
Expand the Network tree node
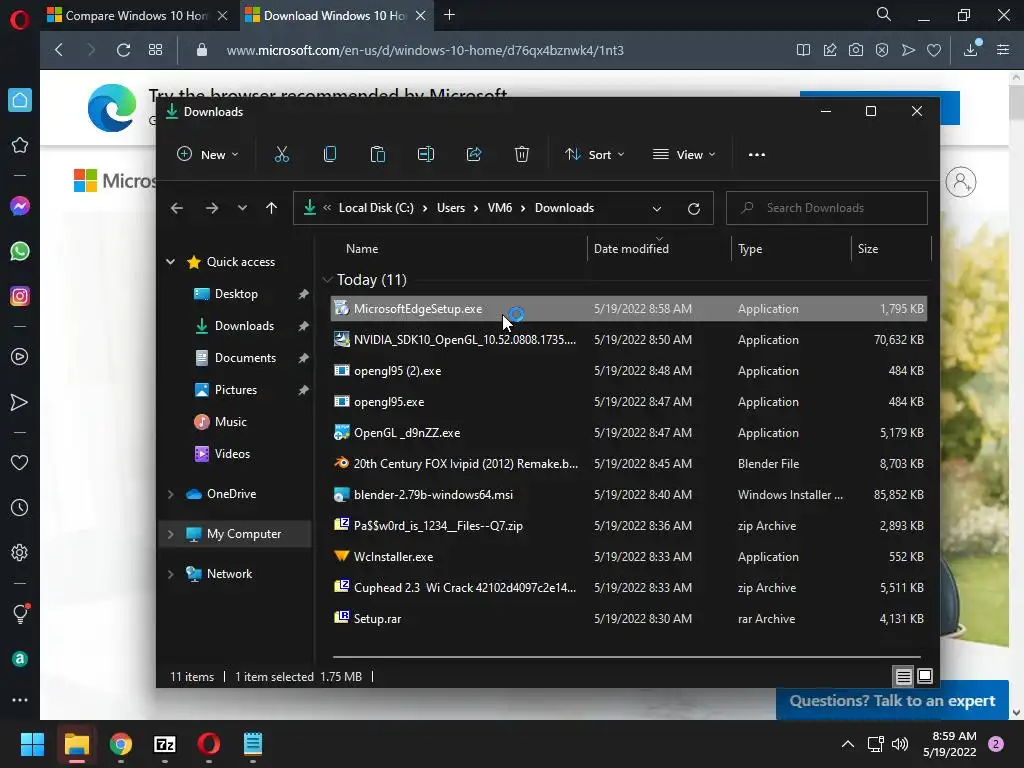(x=170, y=574)
